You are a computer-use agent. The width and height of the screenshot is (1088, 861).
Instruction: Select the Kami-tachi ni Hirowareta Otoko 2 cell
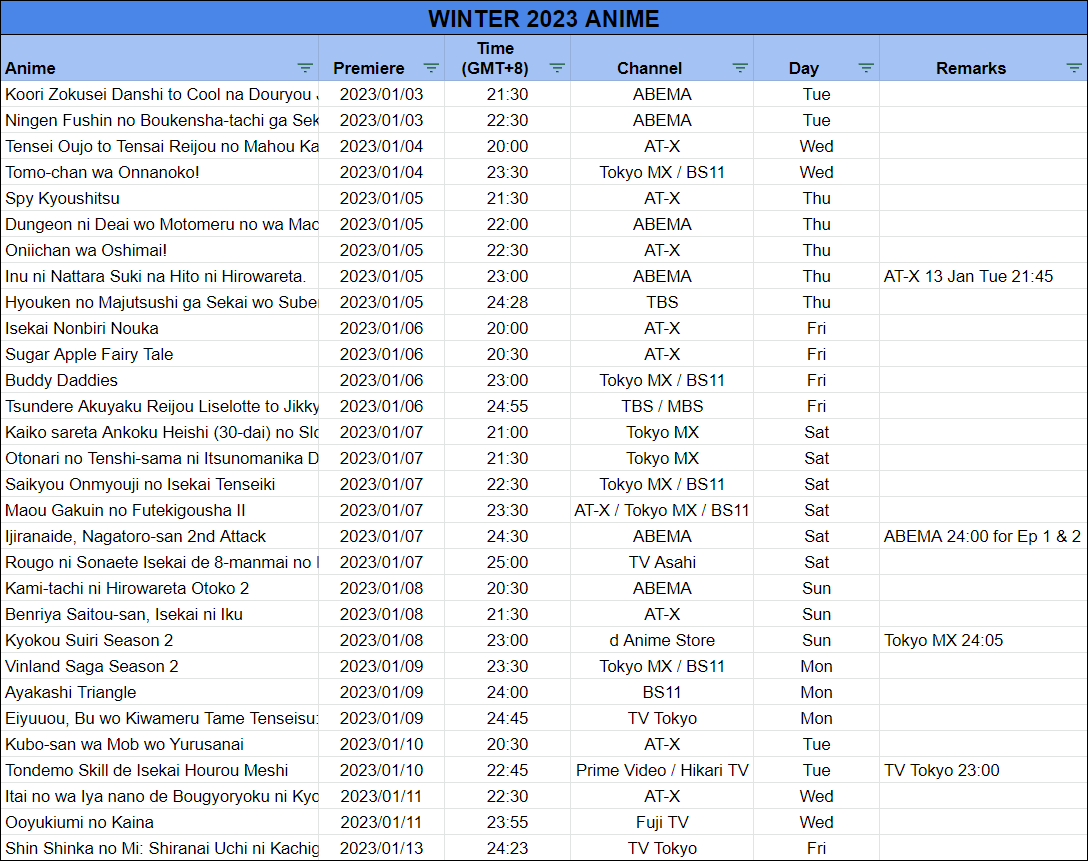(160, 588)
